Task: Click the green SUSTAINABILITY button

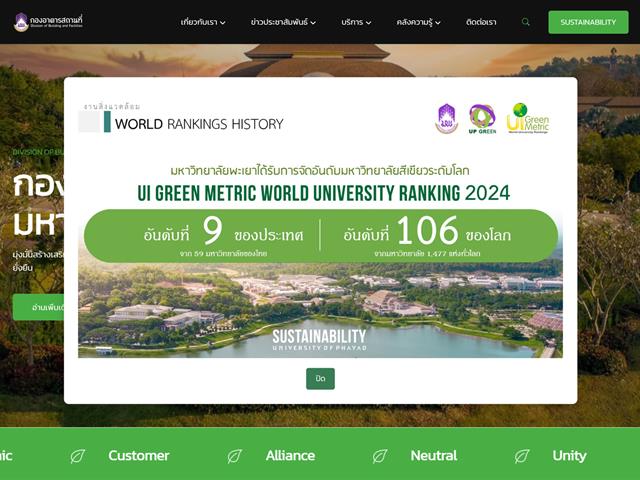Action: pyautogui.click(x=588, y=22)
